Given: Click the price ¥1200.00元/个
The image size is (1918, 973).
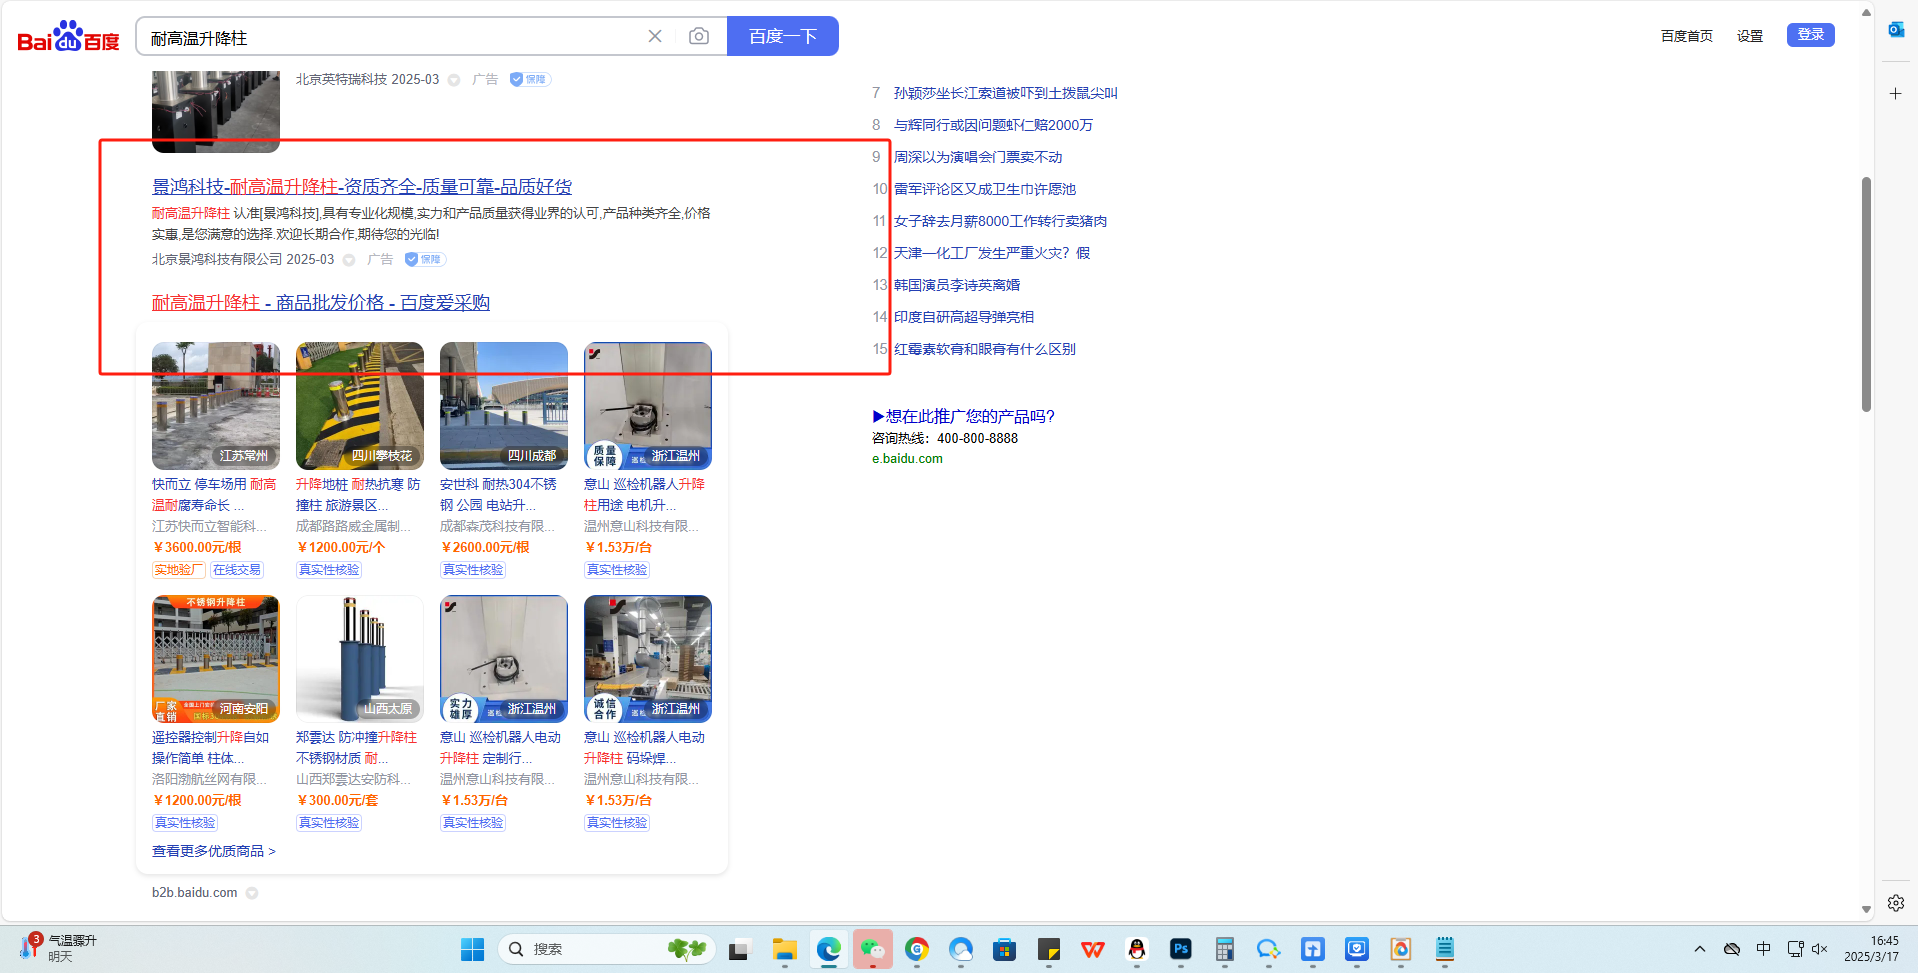Looking at the screenshot, I should click(341, 547).
